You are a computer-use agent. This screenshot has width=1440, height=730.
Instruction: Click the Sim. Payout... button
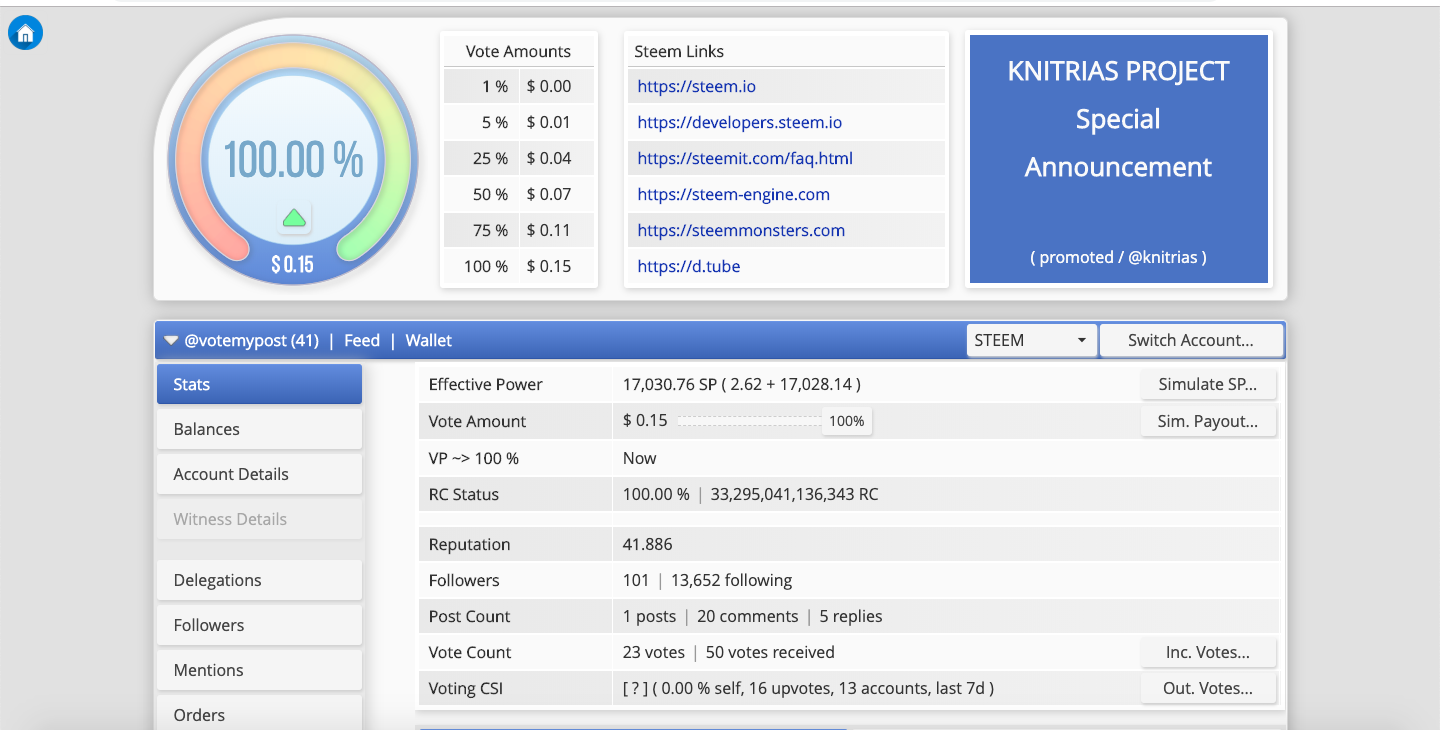click(1208, 421)
